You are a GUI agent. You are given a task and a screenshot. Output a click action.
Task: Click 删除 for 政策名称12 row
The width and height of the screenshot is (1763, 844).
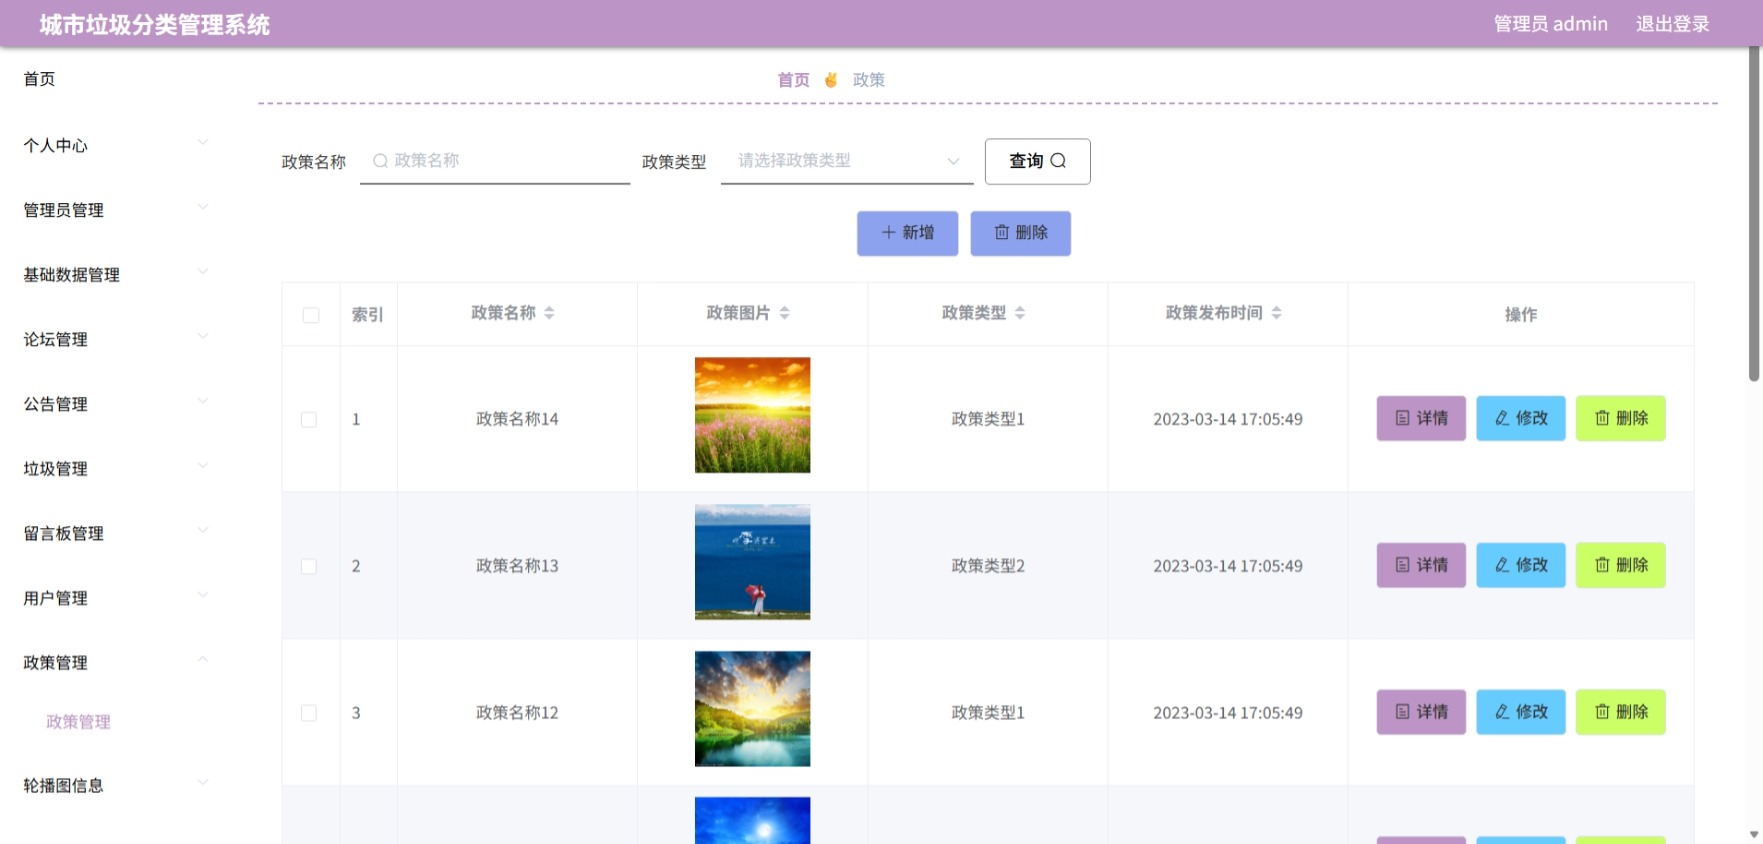(1621, 712)
